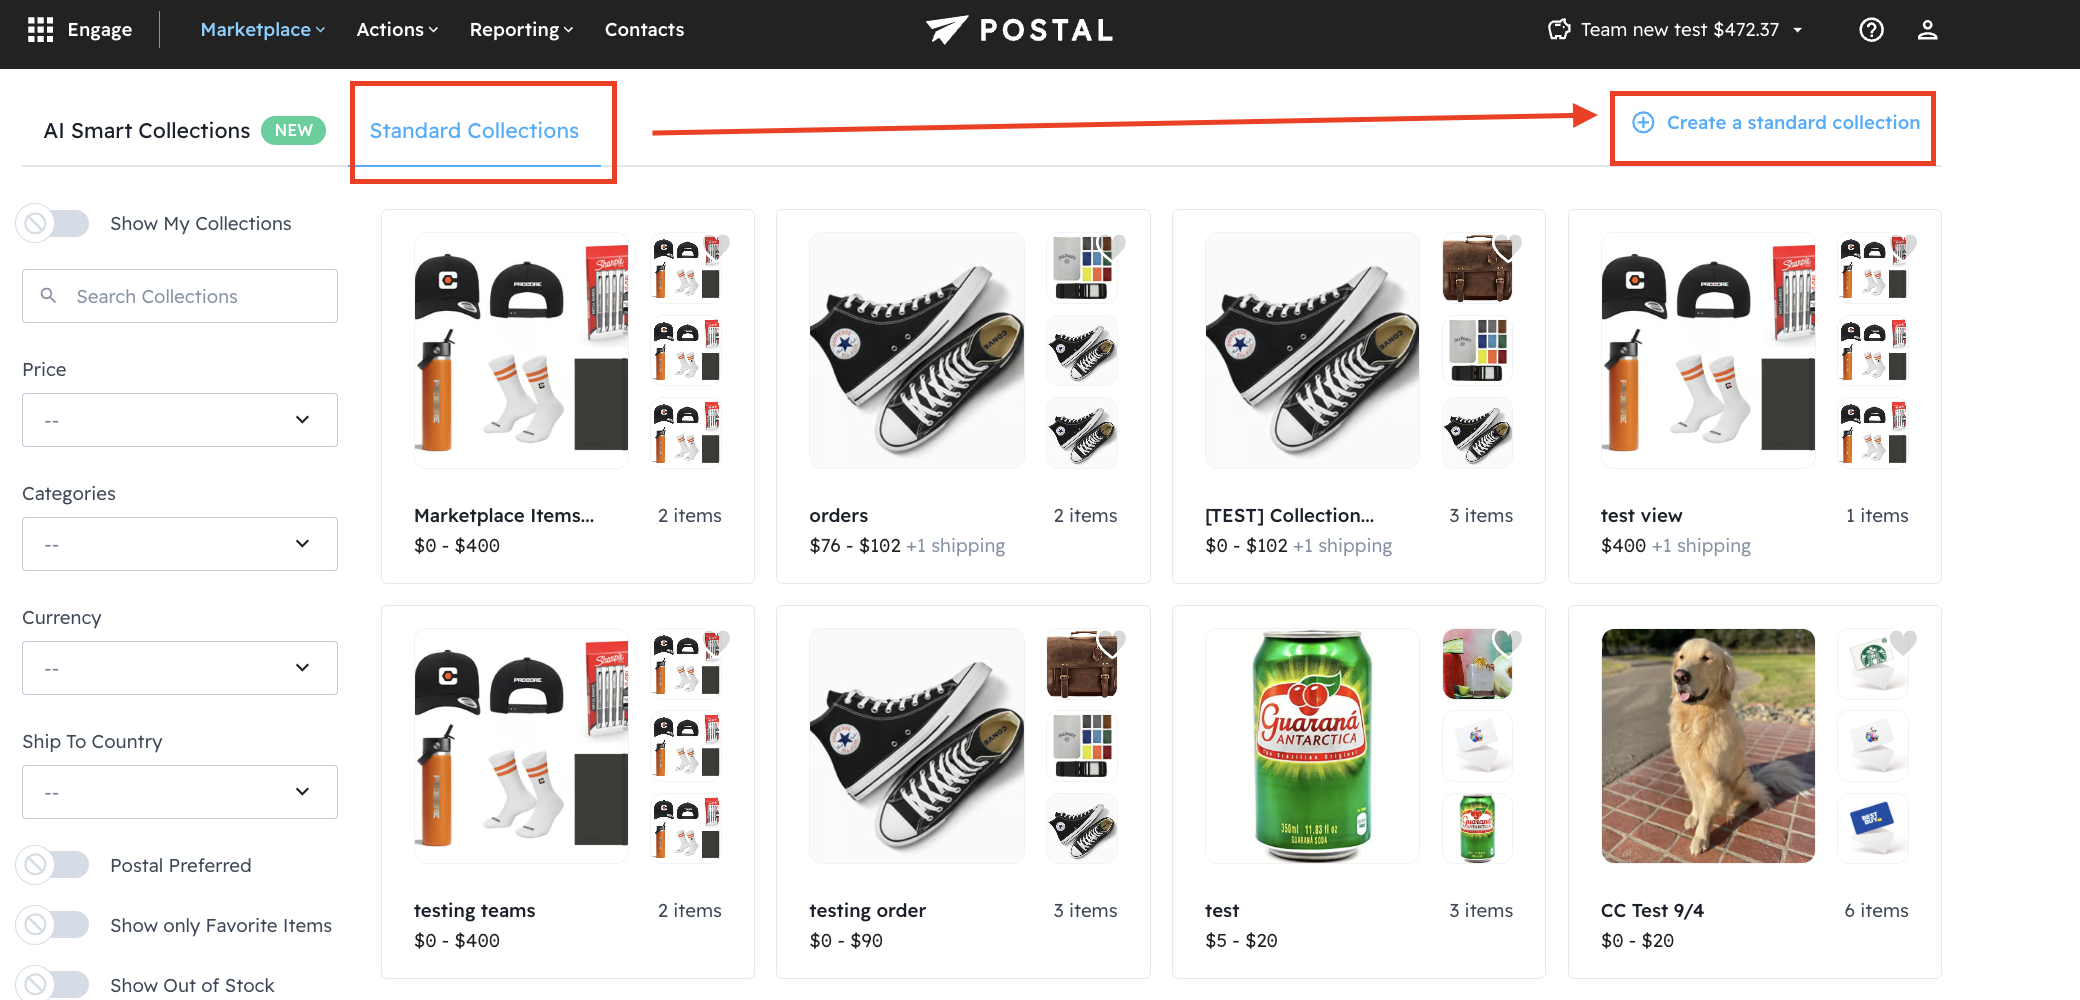Screen dimensions: 2080x1000
Task: Favorite the CC Test 9/4 collection heart
Action: (1903, 642)
